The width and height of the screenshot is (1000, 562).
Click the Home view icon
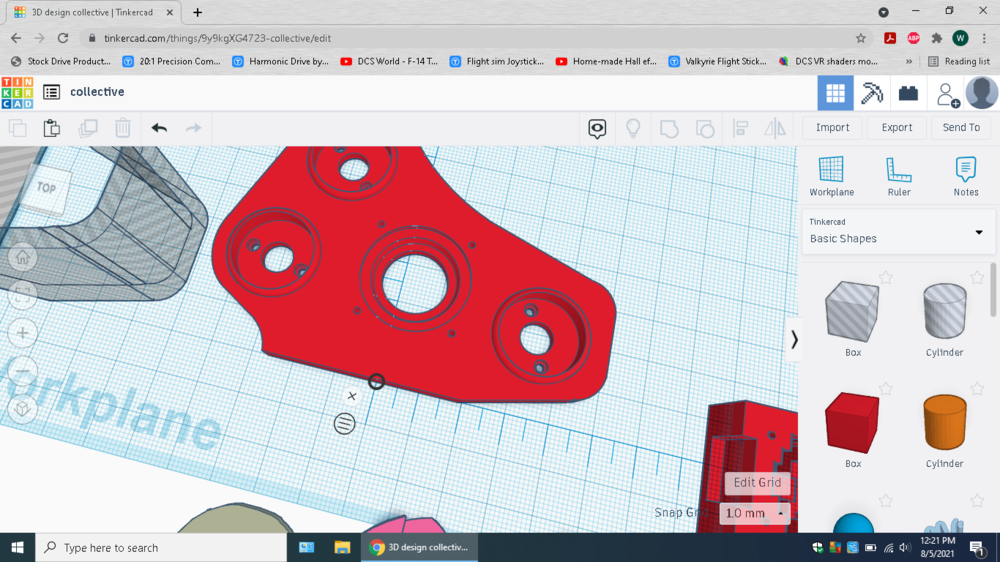[22, 258]
